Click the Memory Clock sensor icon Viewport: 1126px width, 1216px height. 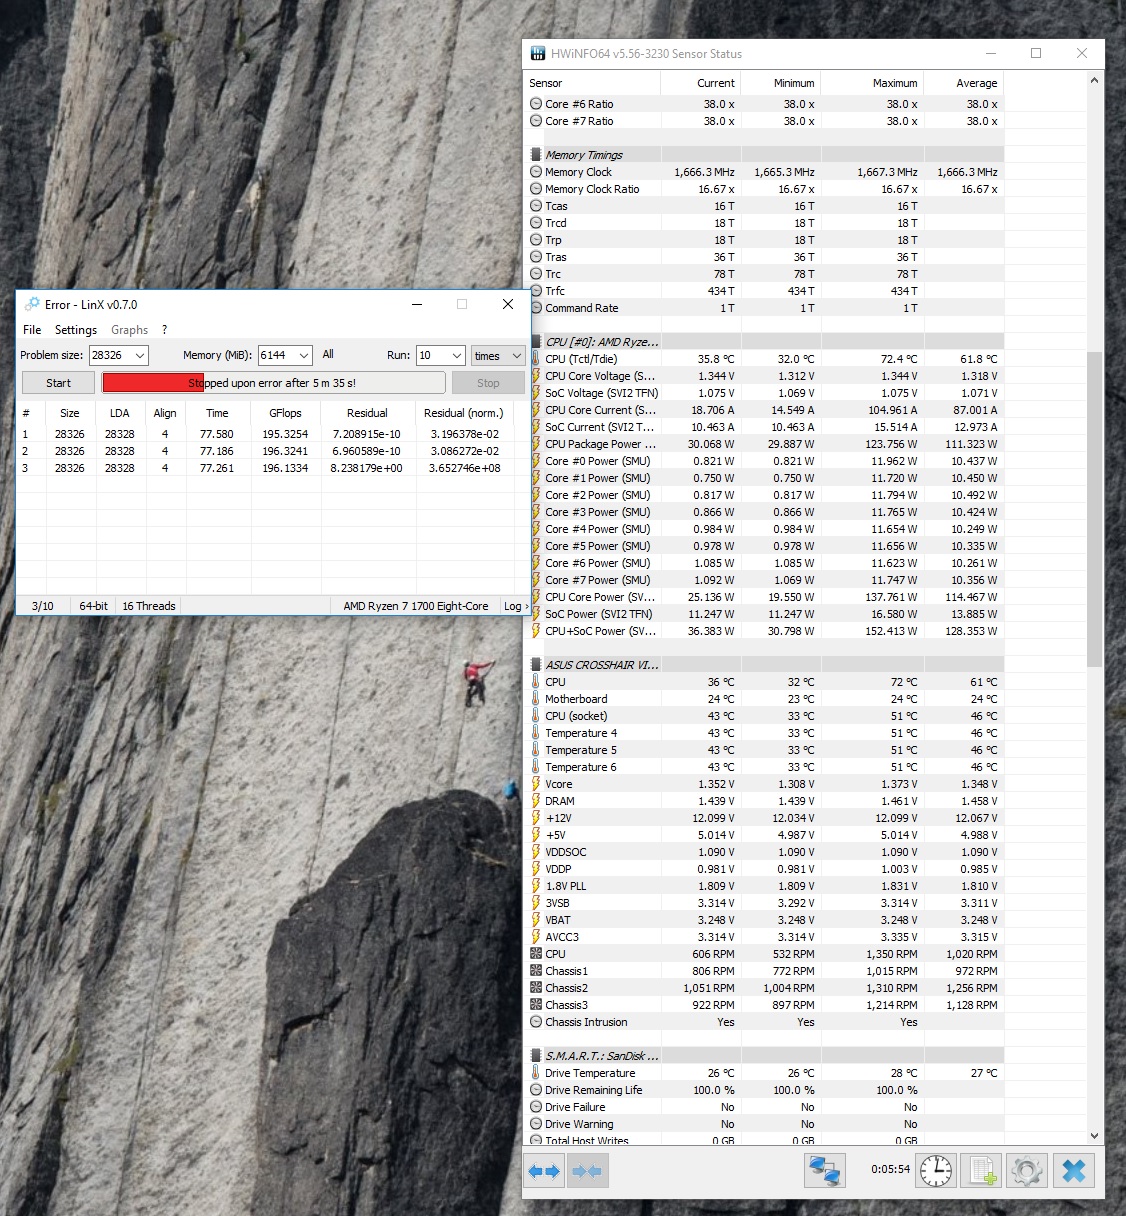click(x=537, y=172)
